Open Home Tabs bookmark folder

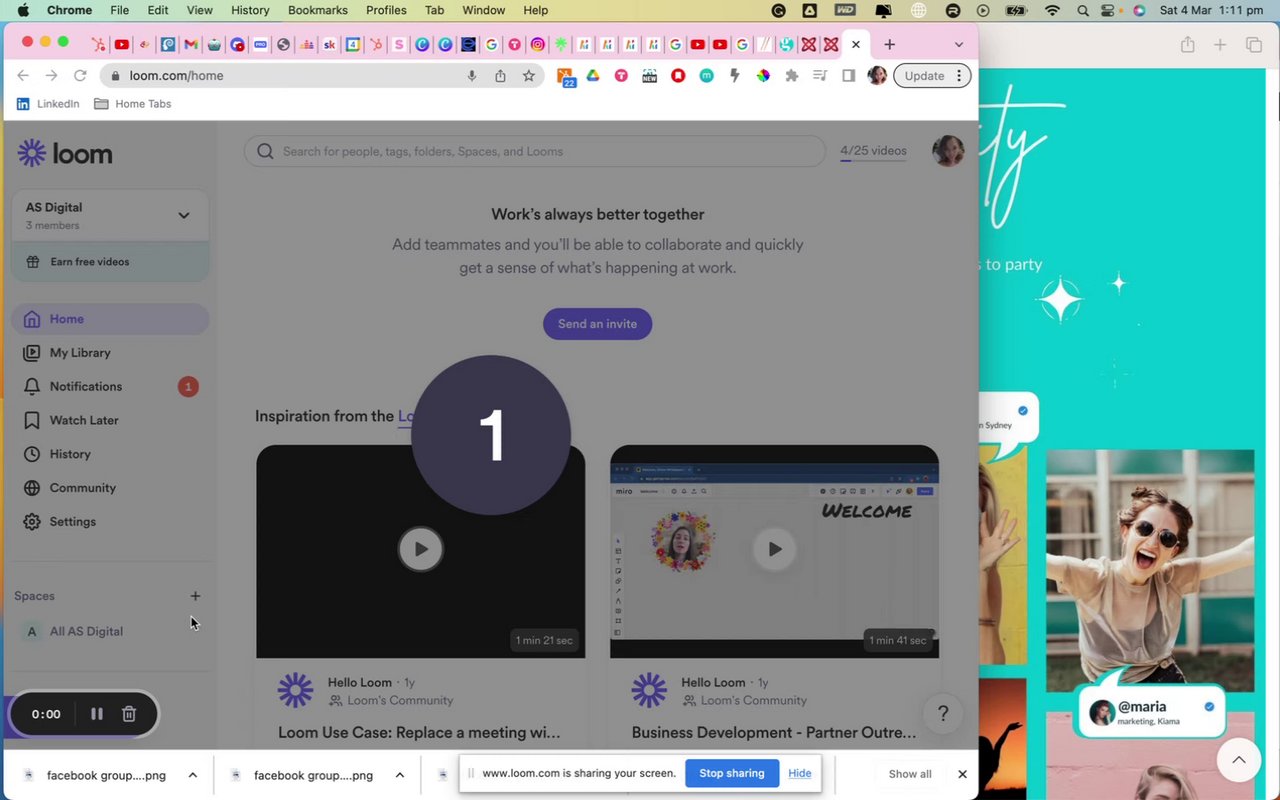(x=132, y=104)
